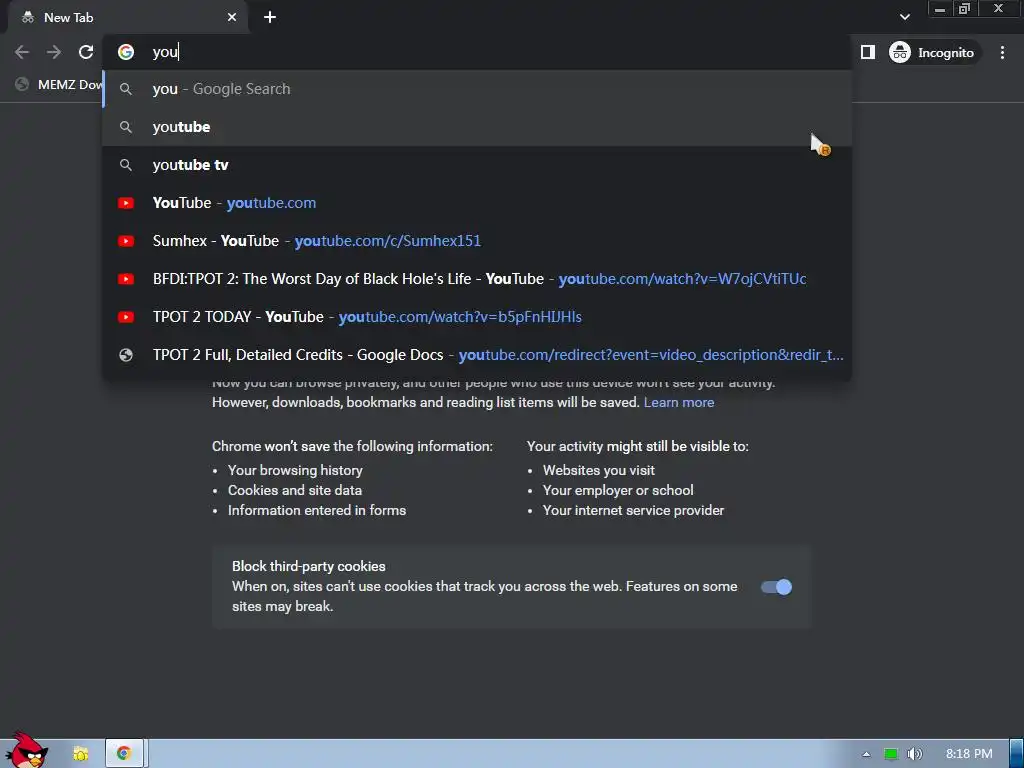The height and width of the screenshot is (768, 1024).
Task: Click the 8:18 PM clock
Action: click(968, 754)
